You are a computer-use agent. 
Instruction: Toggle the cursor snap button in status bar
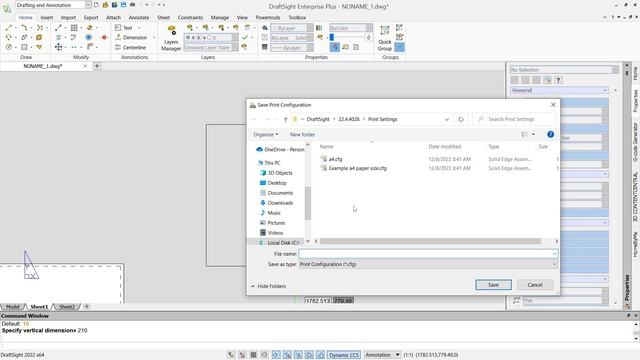(242, 355)
